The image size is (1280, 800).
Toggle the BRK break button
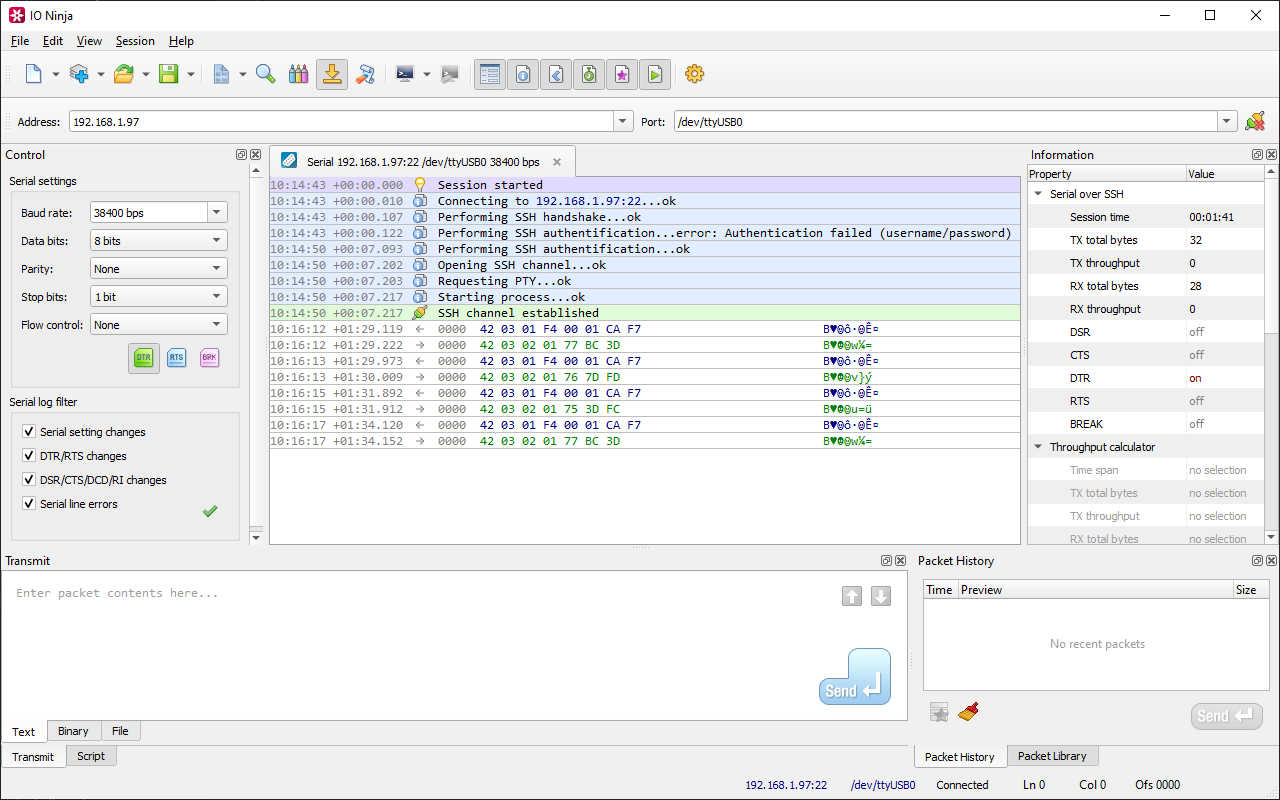209,358
